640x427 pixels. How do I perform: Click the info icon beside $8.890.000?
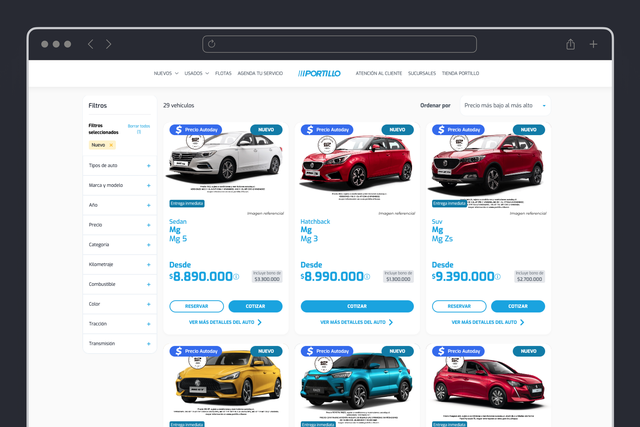coord(236,277)
